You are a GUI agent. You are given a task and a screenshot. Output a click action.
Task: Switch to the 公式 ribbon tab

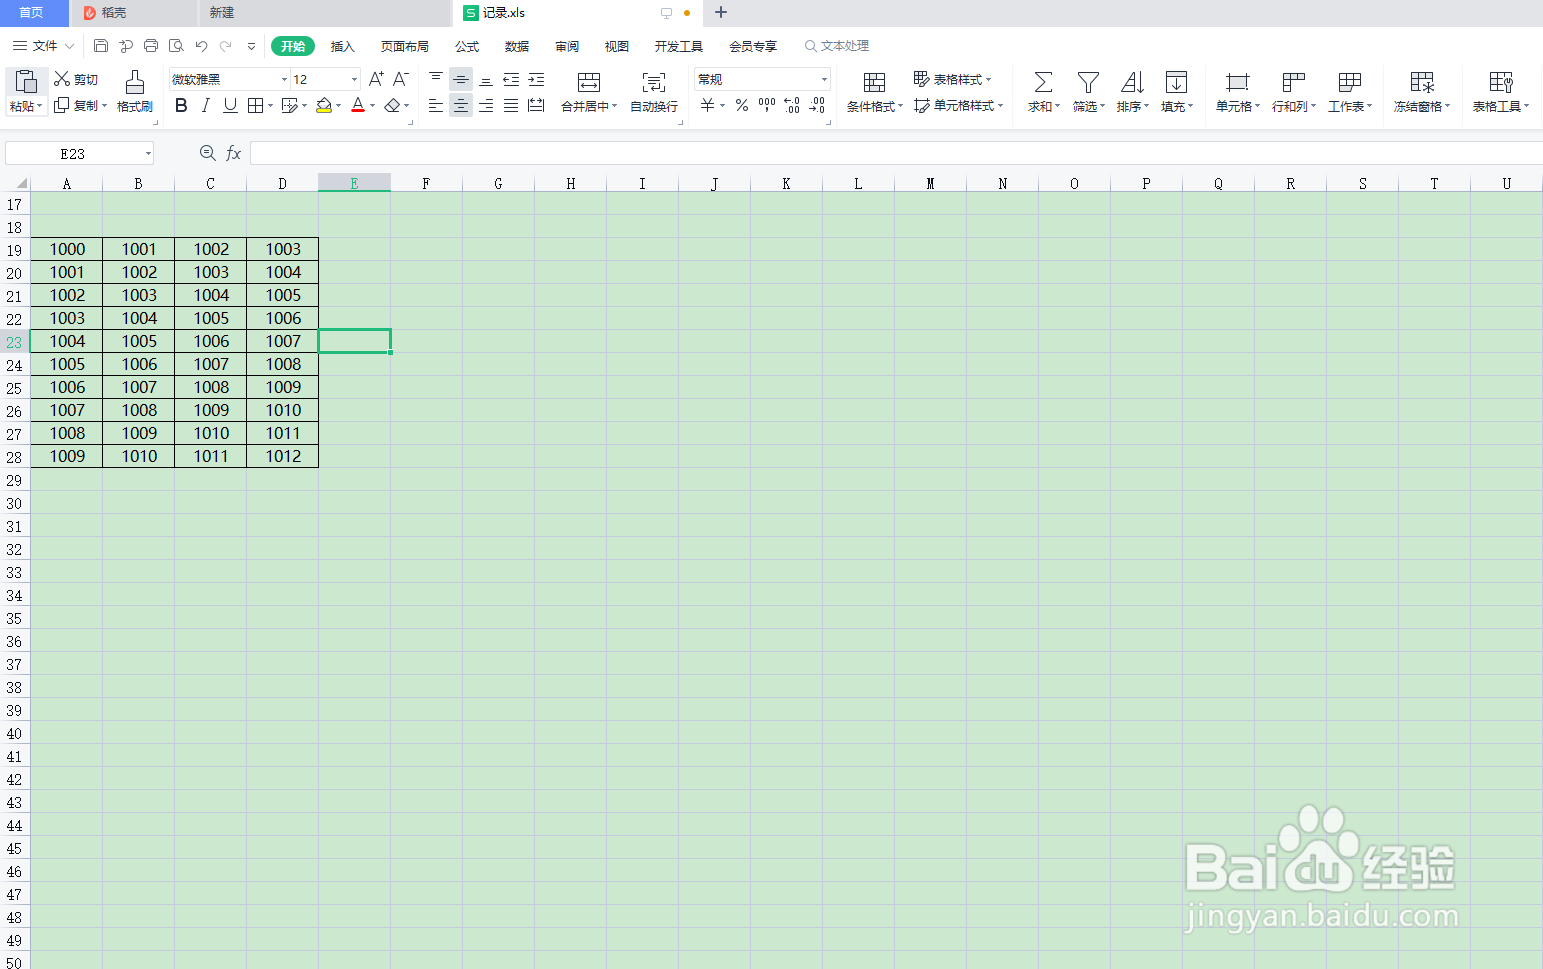(467, 46)
